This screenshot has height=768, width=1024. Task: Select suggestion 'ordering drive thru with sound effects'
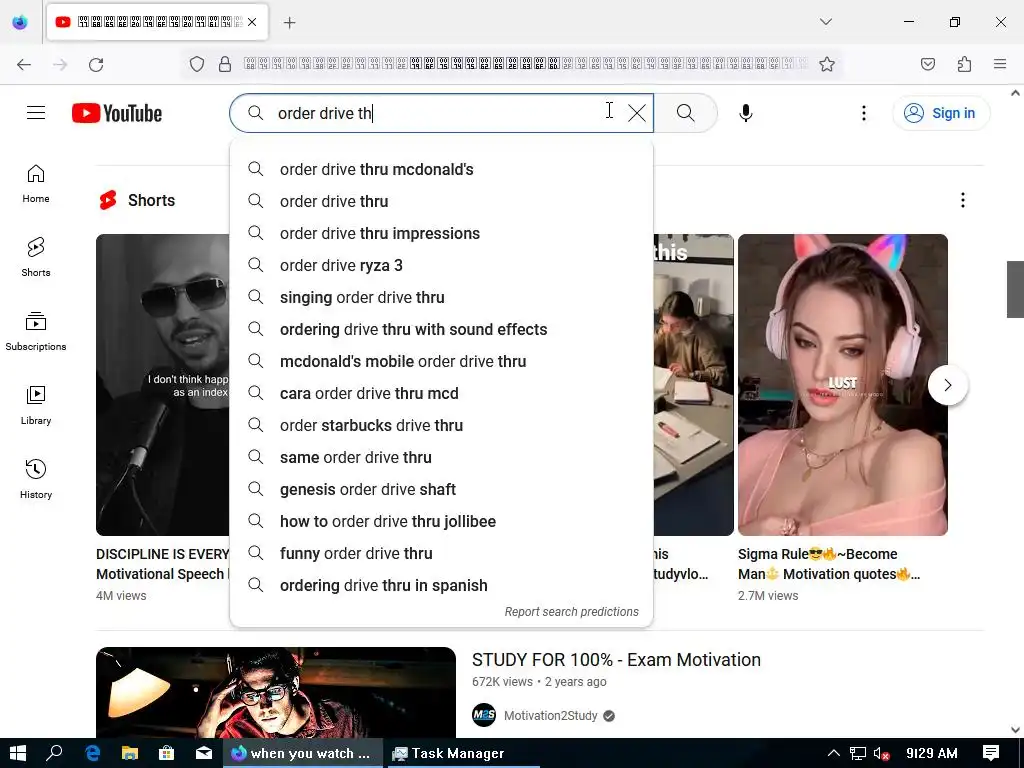tap(441, 330)
